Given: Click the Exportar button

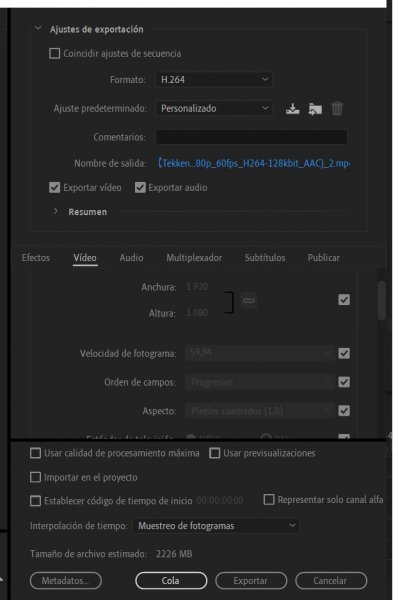Looking at the screenshot, I should pyautogui.click(x=251, y=580).
